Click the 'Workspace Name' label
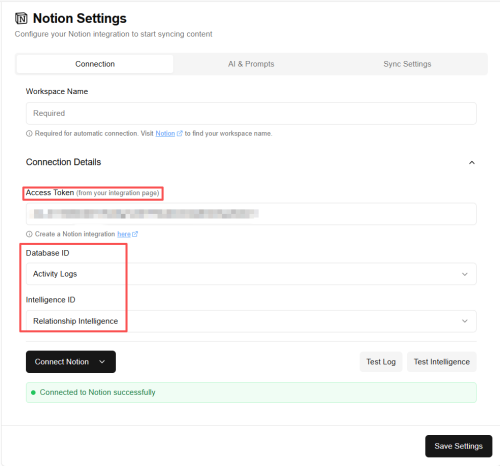This screenshot has height=466, width=500. (x=57, y=91)
